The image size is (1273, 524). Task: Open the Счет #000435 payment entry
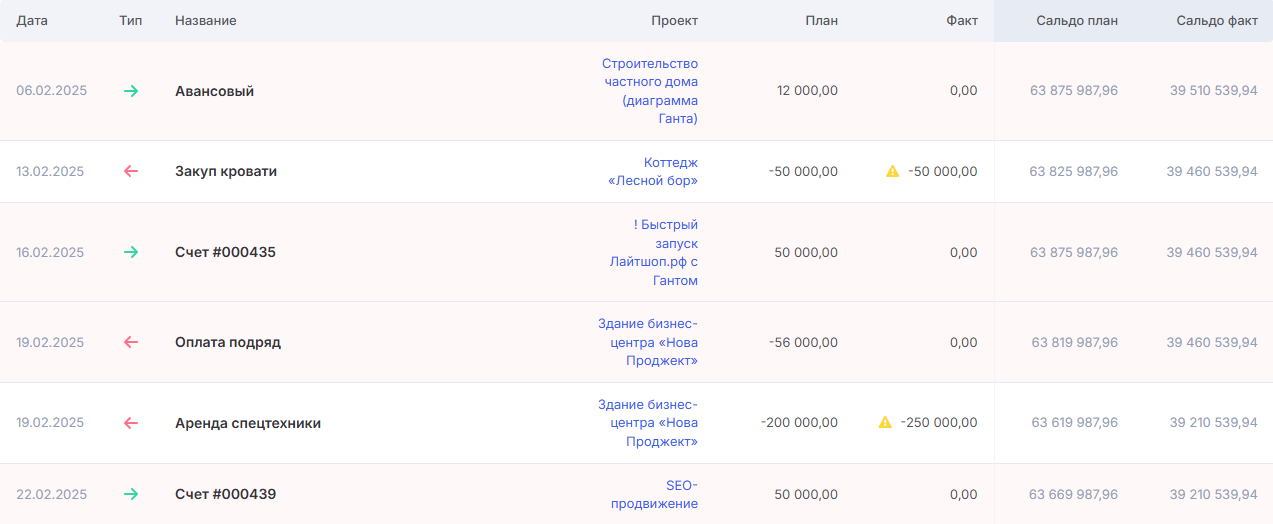[225, 252]
